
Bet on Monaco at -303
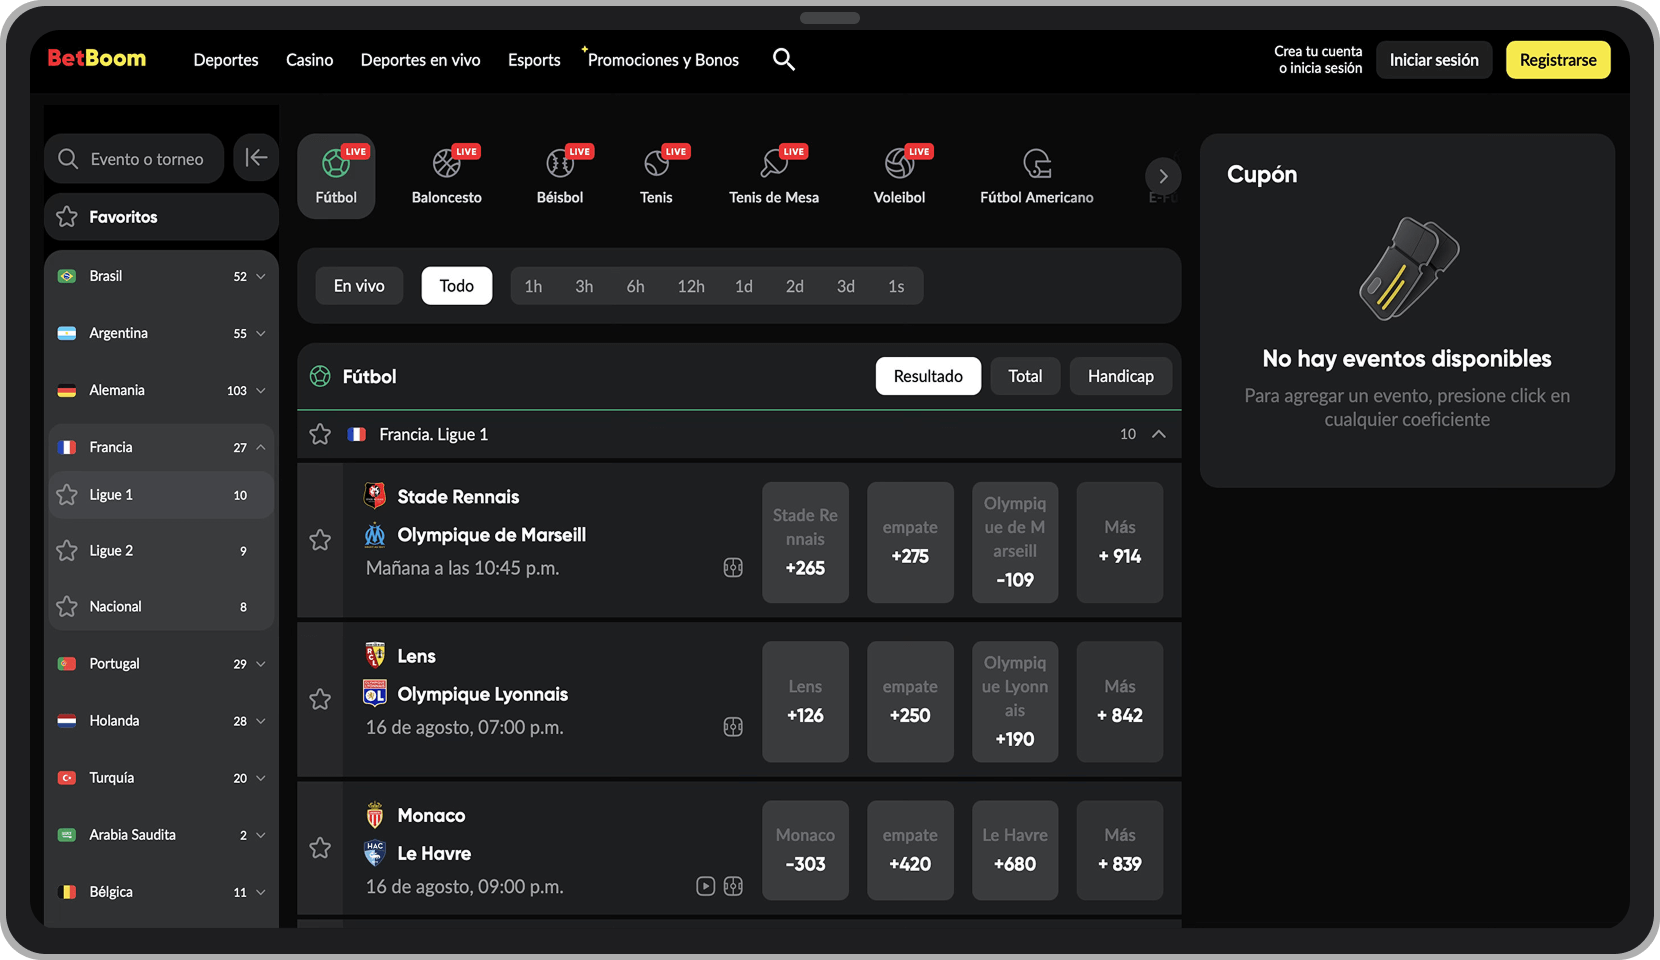coord(805,850)
